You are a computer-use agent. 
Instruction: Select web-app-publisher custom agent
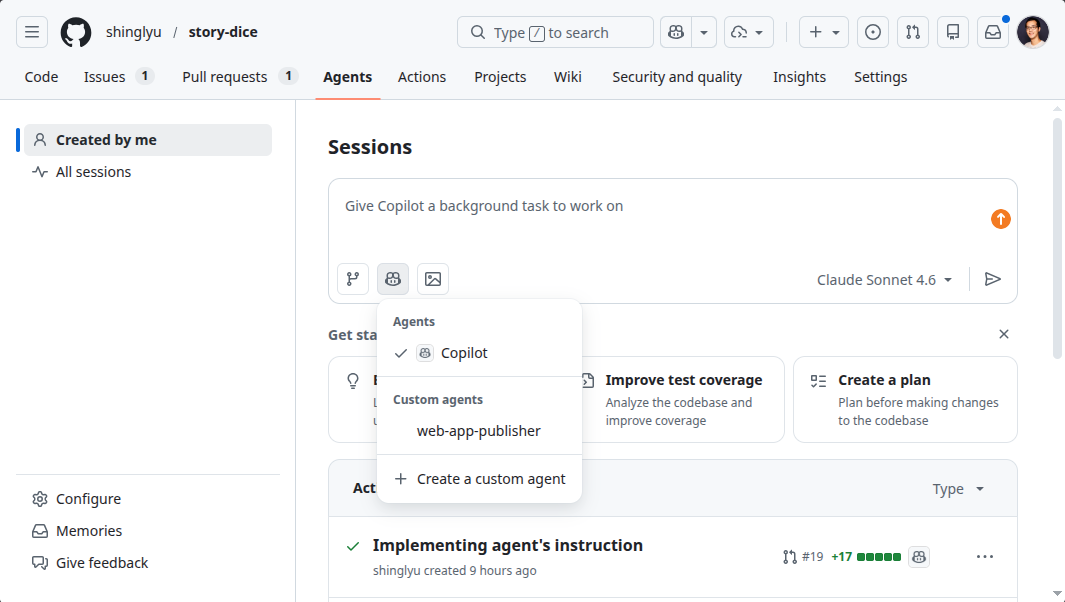point(480,431)
